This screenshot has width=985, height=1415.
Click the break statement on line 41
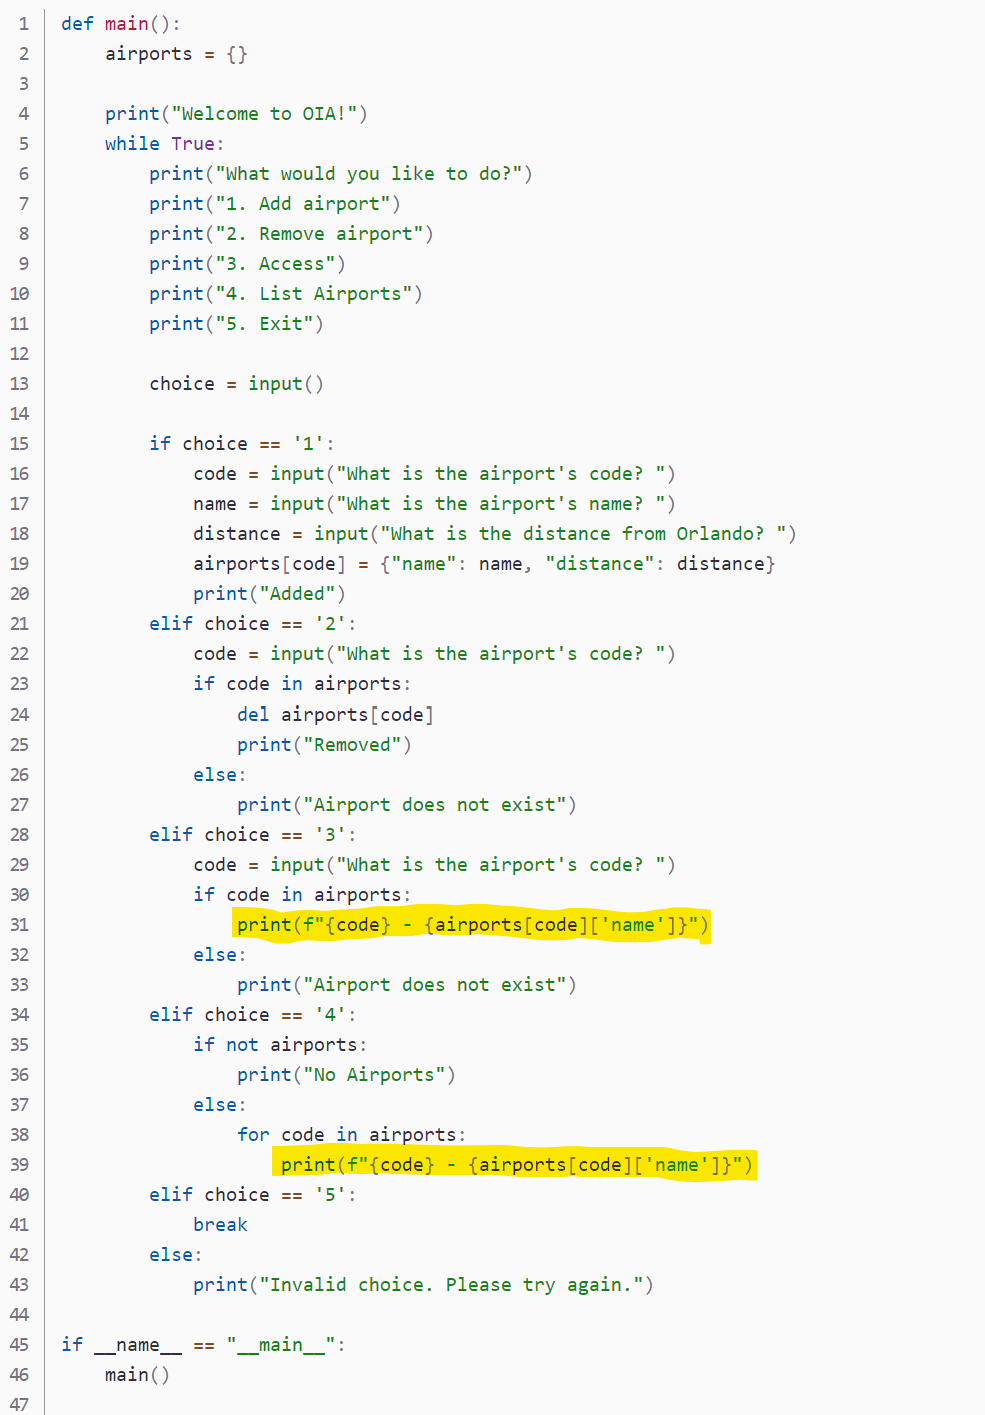219,1224
